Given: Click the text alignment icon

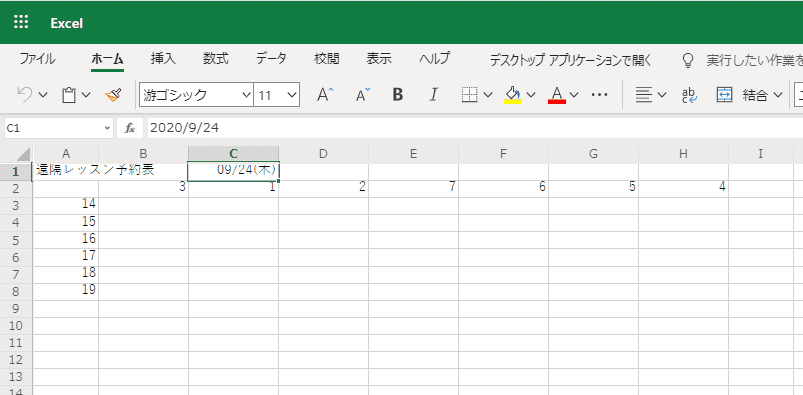Looking at the screenshot, I should [x=643, y=95].
